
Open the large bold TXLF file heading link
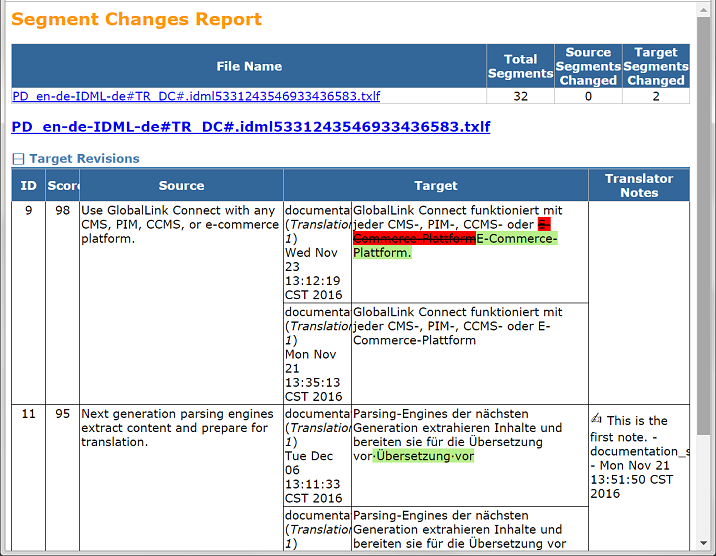[x=251, y=127]
